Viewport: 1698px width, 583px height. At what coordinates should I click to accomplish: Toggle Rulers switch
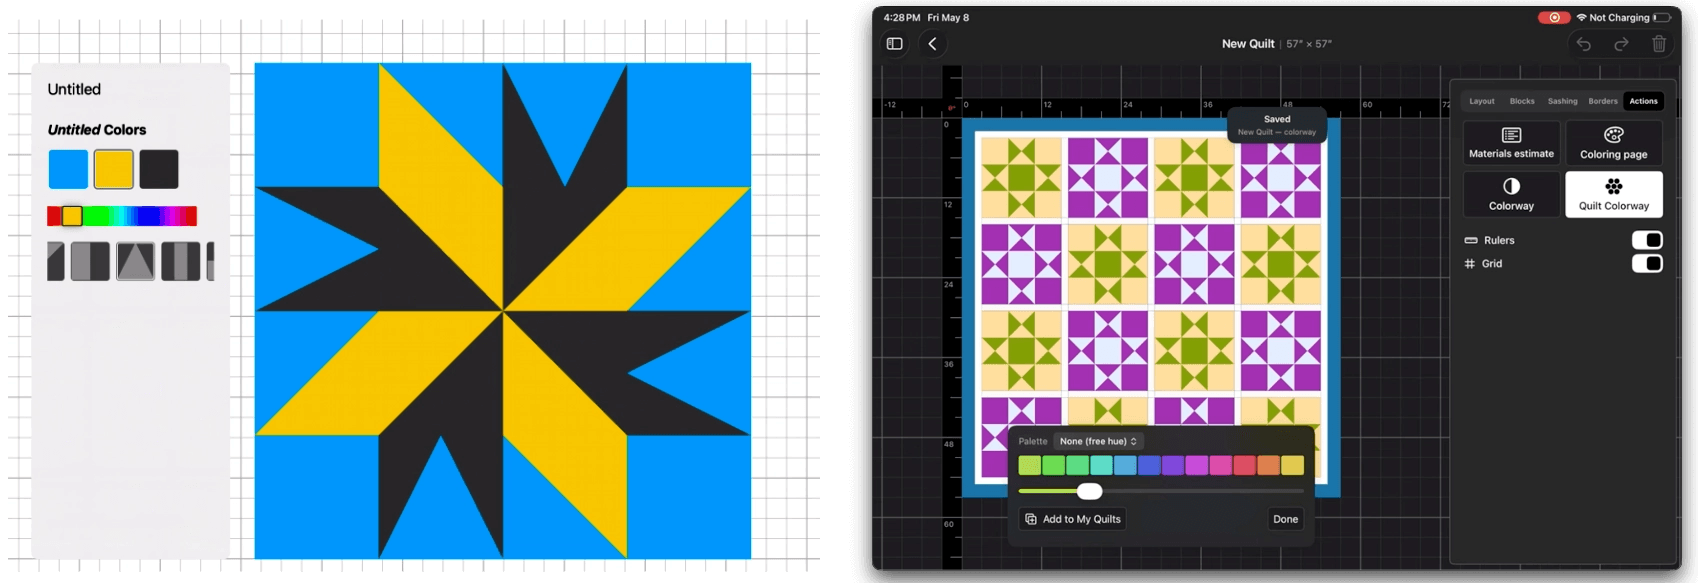1647,240
